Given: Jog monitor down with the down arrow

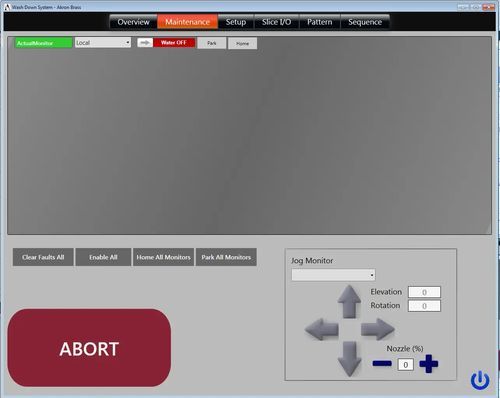Looking at the screenshot, I should (x=349, y=359).
